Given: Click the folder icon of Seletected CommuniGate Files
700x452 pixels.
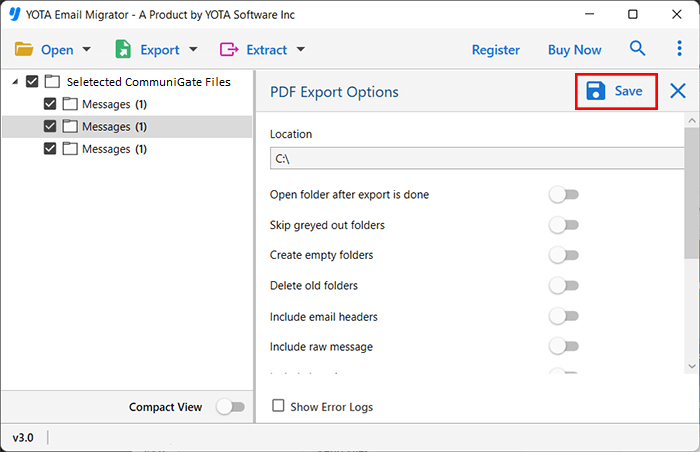Looking at the screenshot, I should (52, 82).
